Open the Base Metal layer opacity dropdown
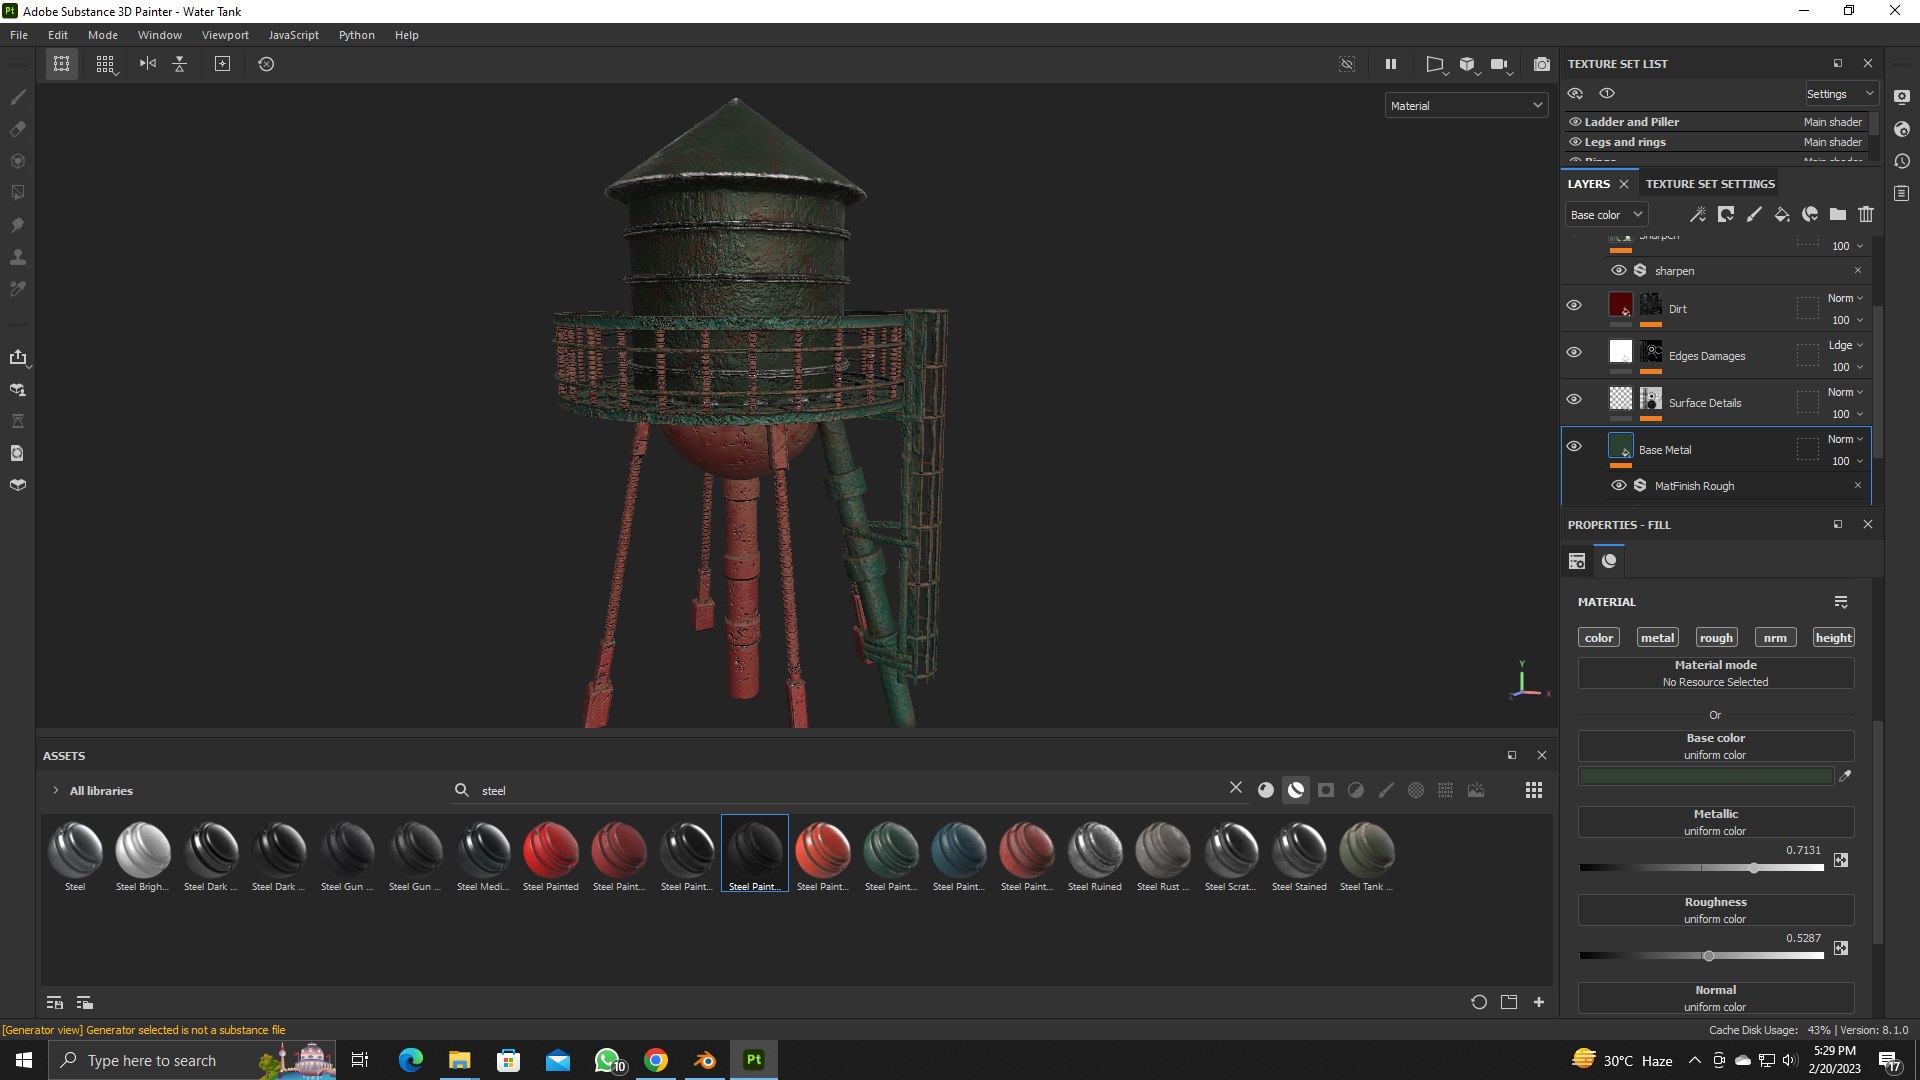The height and width of the screenshot is (1080, 1920). pyautogui.click(x=1847, y=461)
